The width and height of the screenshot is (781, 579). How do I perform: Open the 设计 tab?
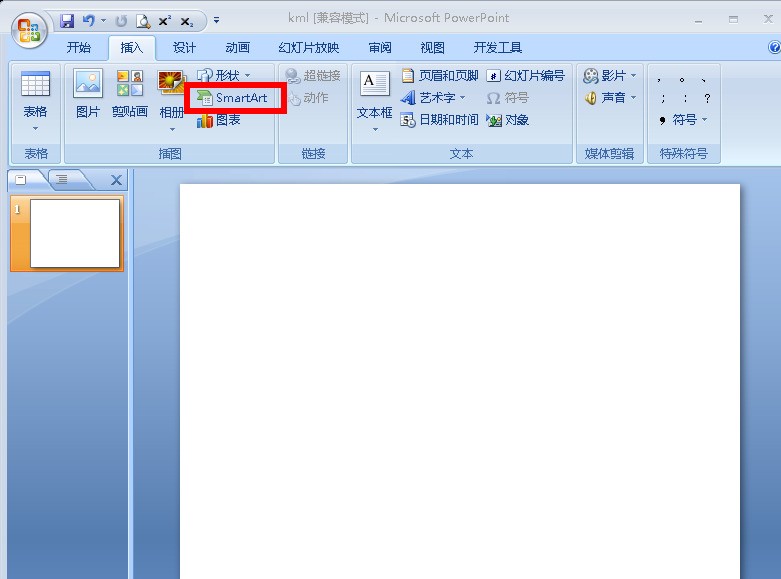click(x=184, y=48)
